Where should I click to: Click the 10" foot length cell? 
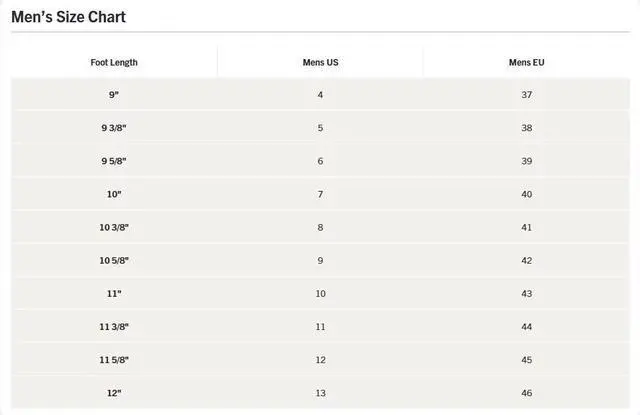(x=114, y=194)
